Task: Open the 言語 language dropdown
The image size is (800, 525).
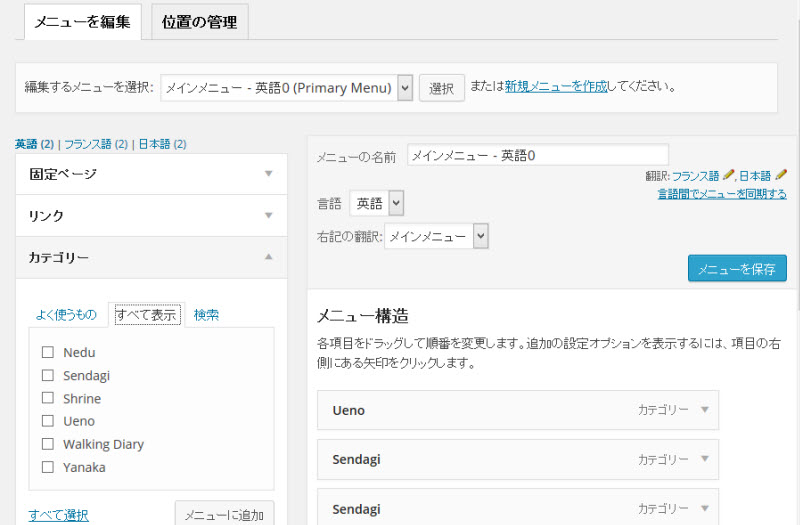Action: coord(377,203)
